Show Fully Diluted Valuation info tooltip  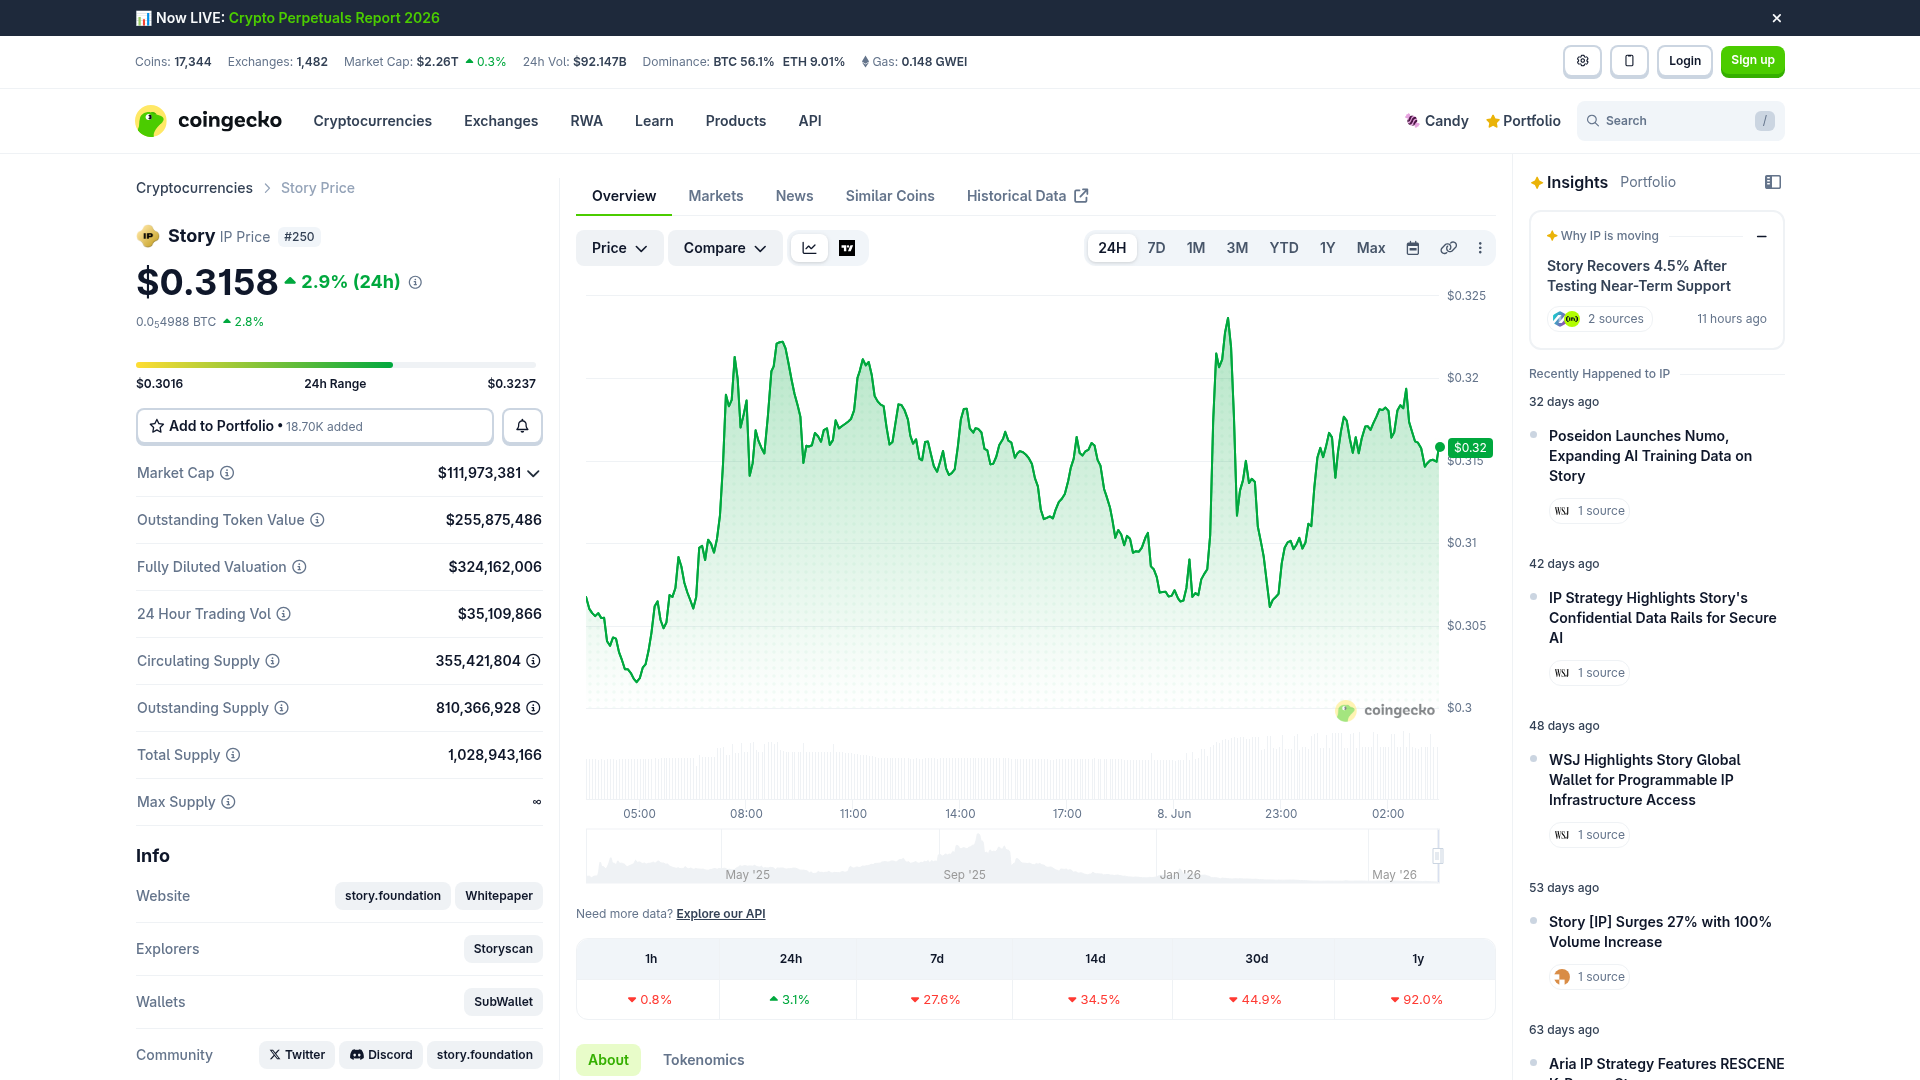pos(299,567)
